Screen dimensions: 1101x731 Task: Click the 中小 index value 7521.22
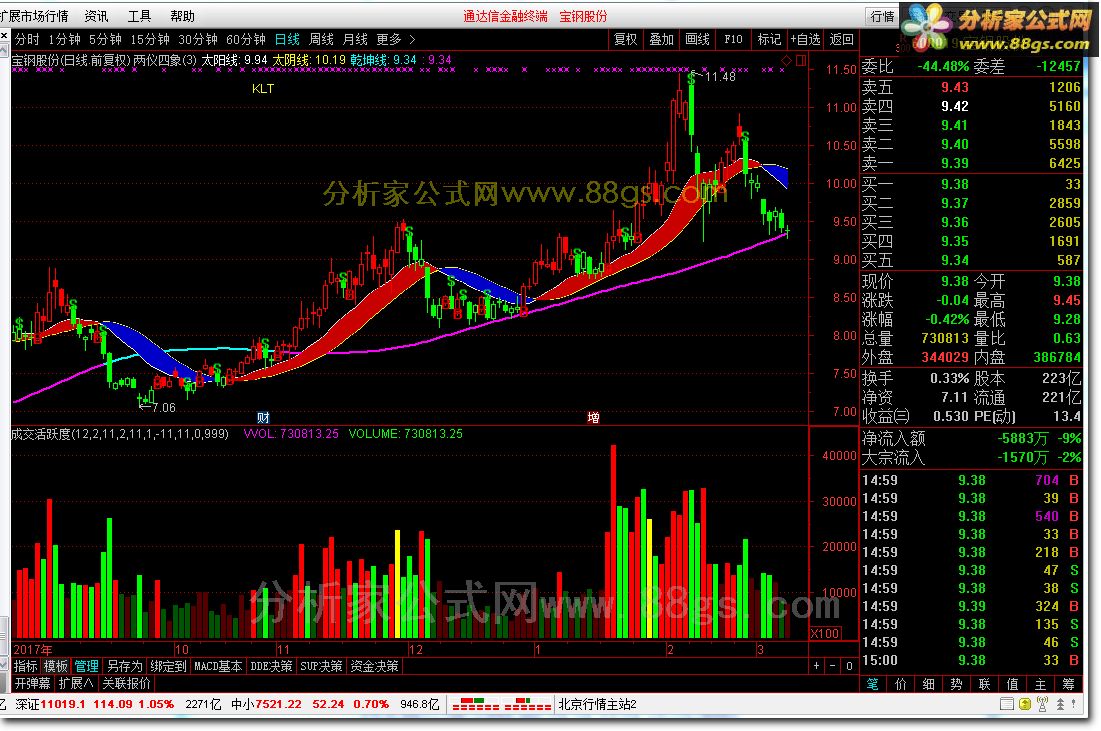[278, 704]
